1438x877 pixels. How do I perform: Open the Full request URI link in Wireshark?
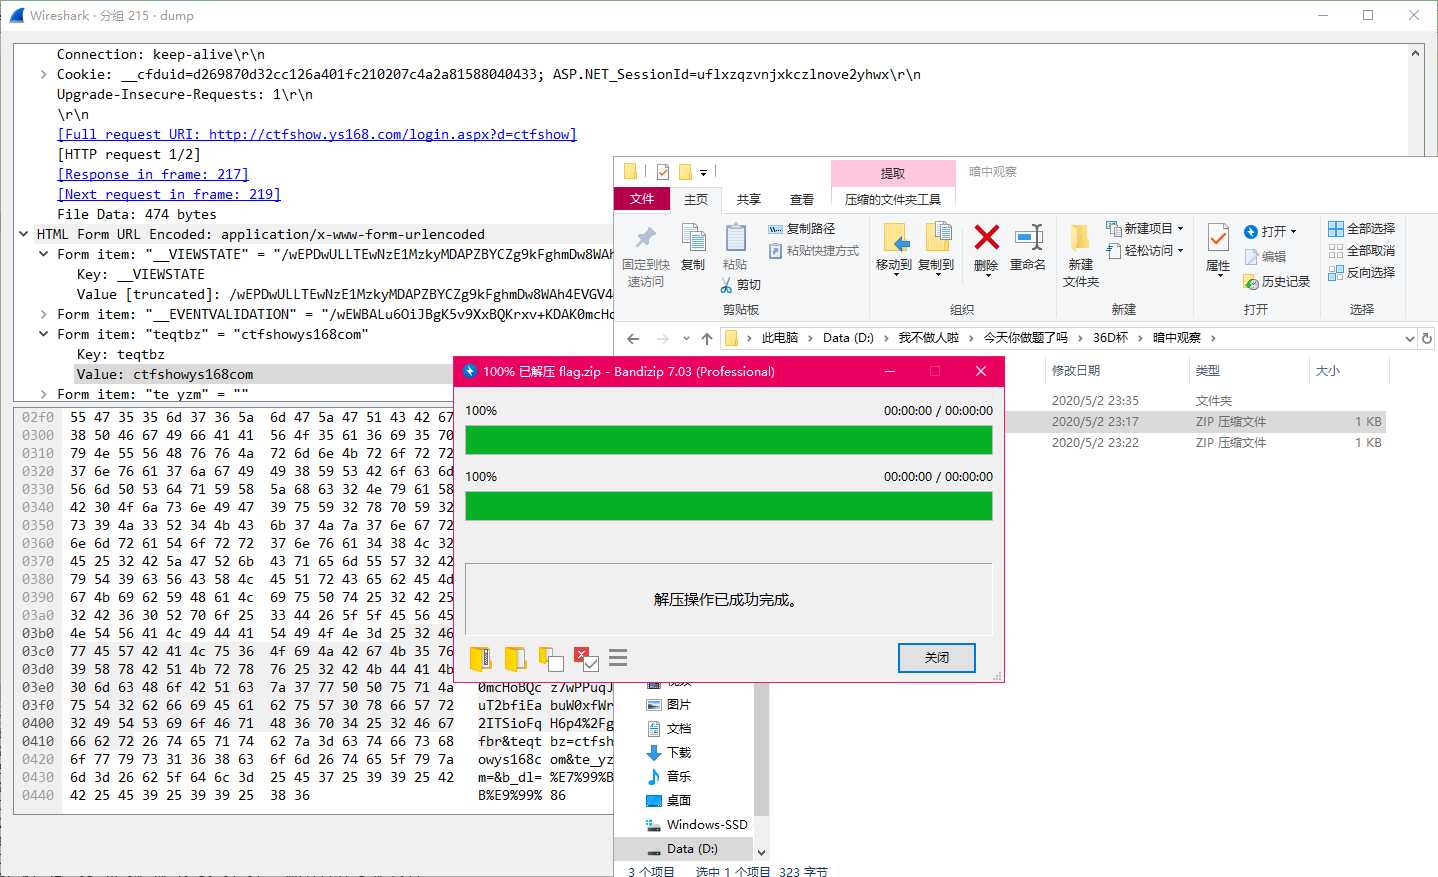[x=317, y=134]
